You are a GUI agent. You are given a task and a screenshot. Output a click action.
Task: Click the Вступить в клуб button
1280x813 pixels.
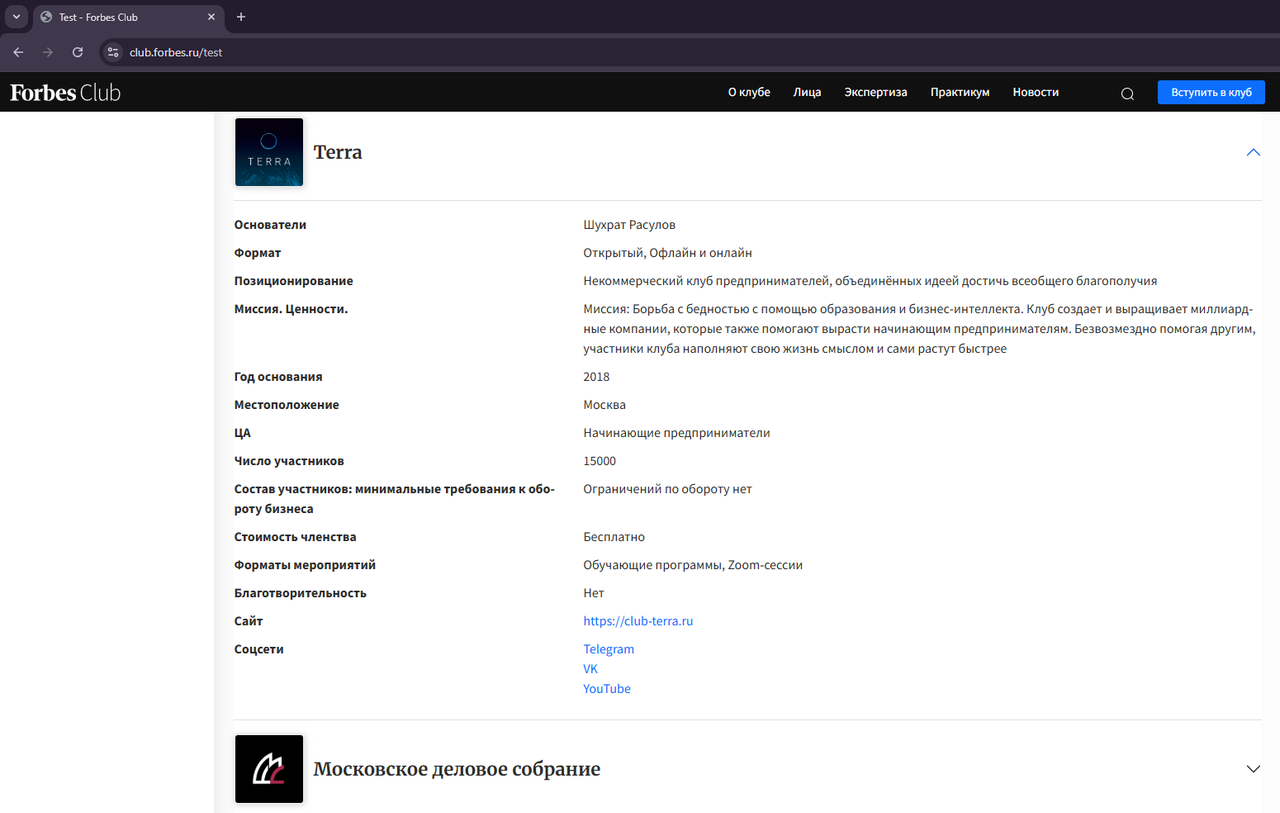coord(1211,92)
